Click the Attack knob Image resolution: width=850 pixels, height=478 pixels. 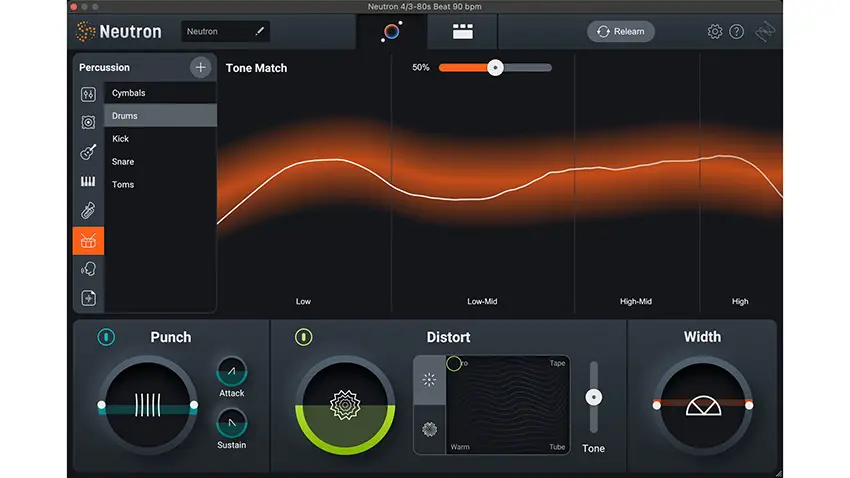coord(231,372)
